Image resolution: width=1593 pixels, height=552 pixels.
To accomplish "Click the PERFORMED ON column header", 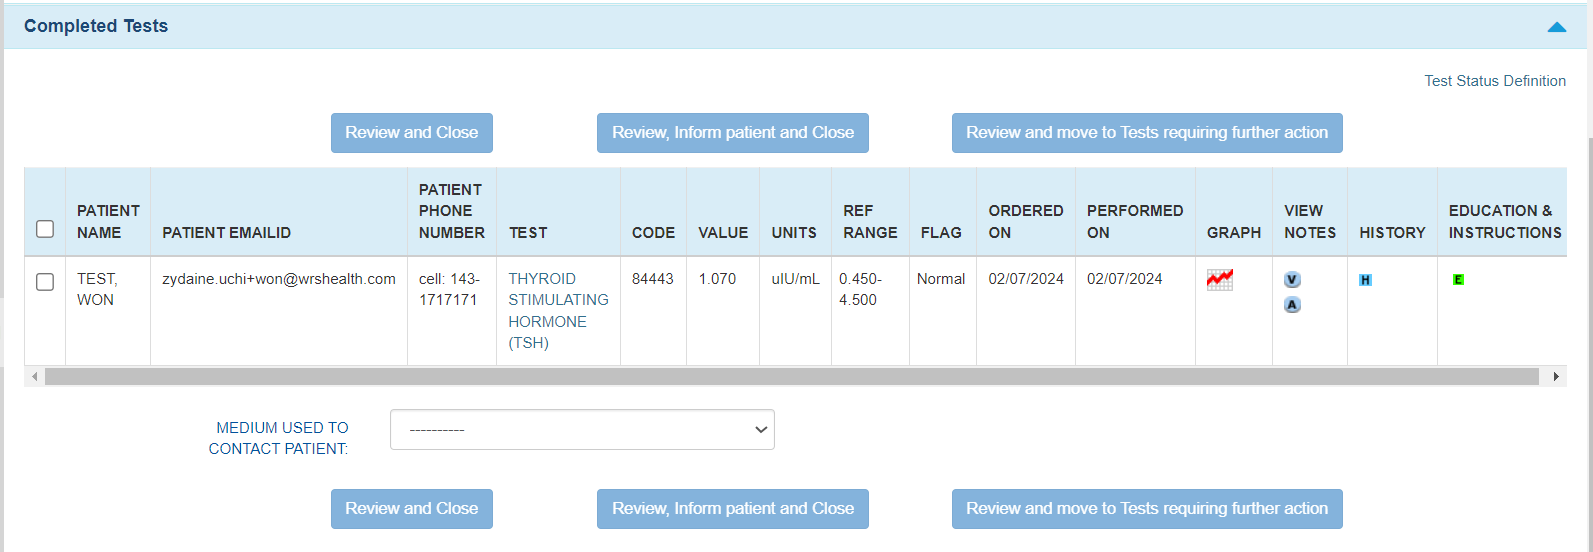I will [1134, 221].
